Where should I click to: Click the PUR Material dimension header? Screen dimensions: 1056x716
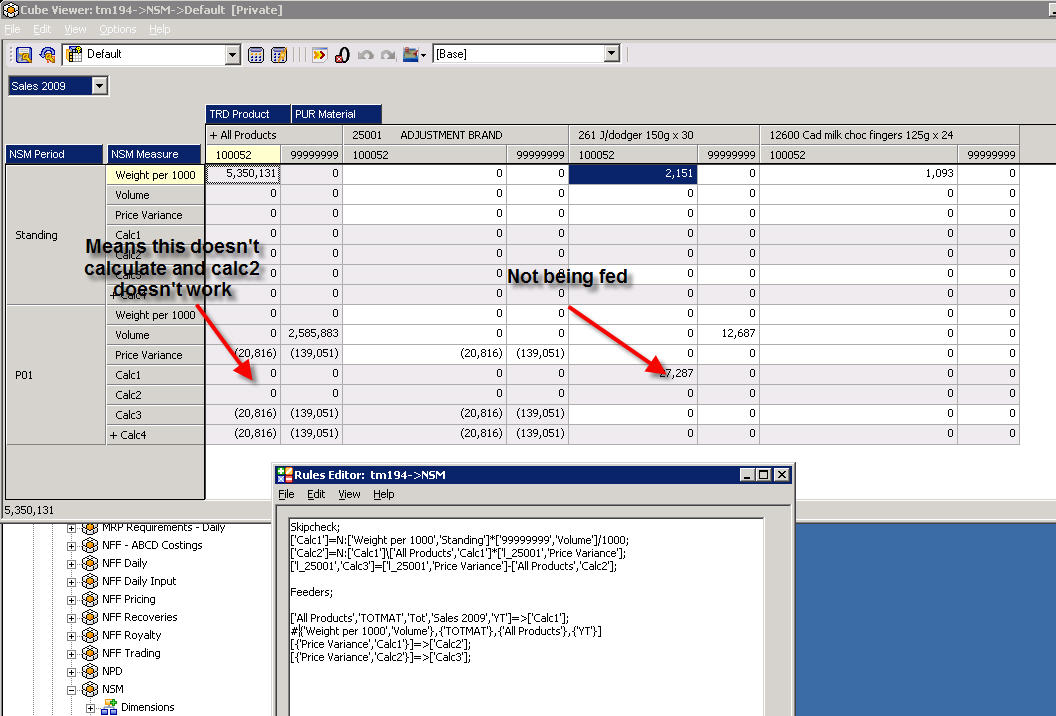coord(336,114)
